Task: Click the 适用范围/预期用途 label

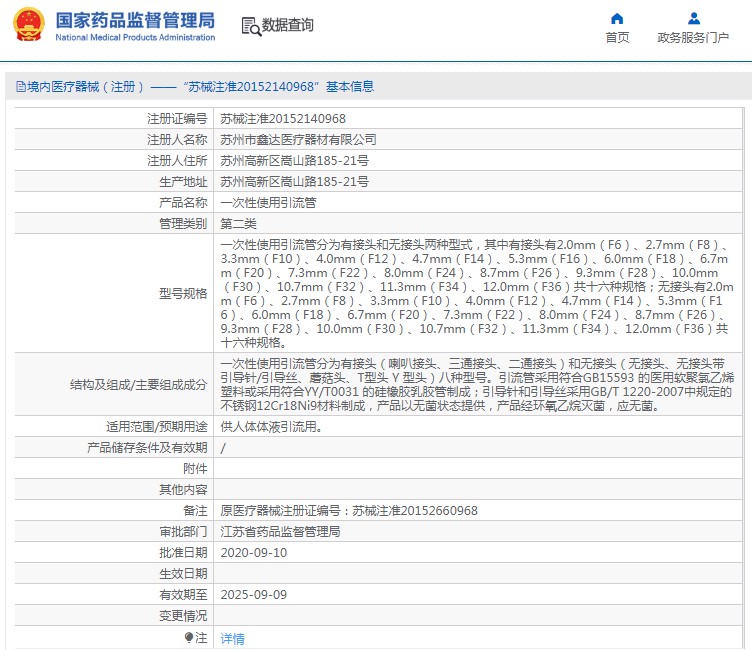Action: point(156,426)
